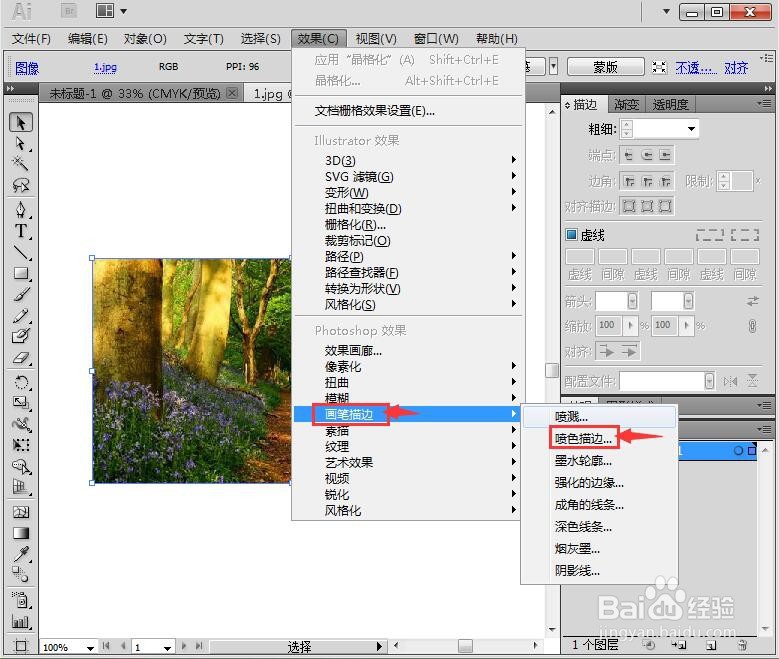Viewport: 779px width, 659px height.
Task: Open the first arrowhead start dropdown
Action: pyautogui.click(x=632, y=301)
